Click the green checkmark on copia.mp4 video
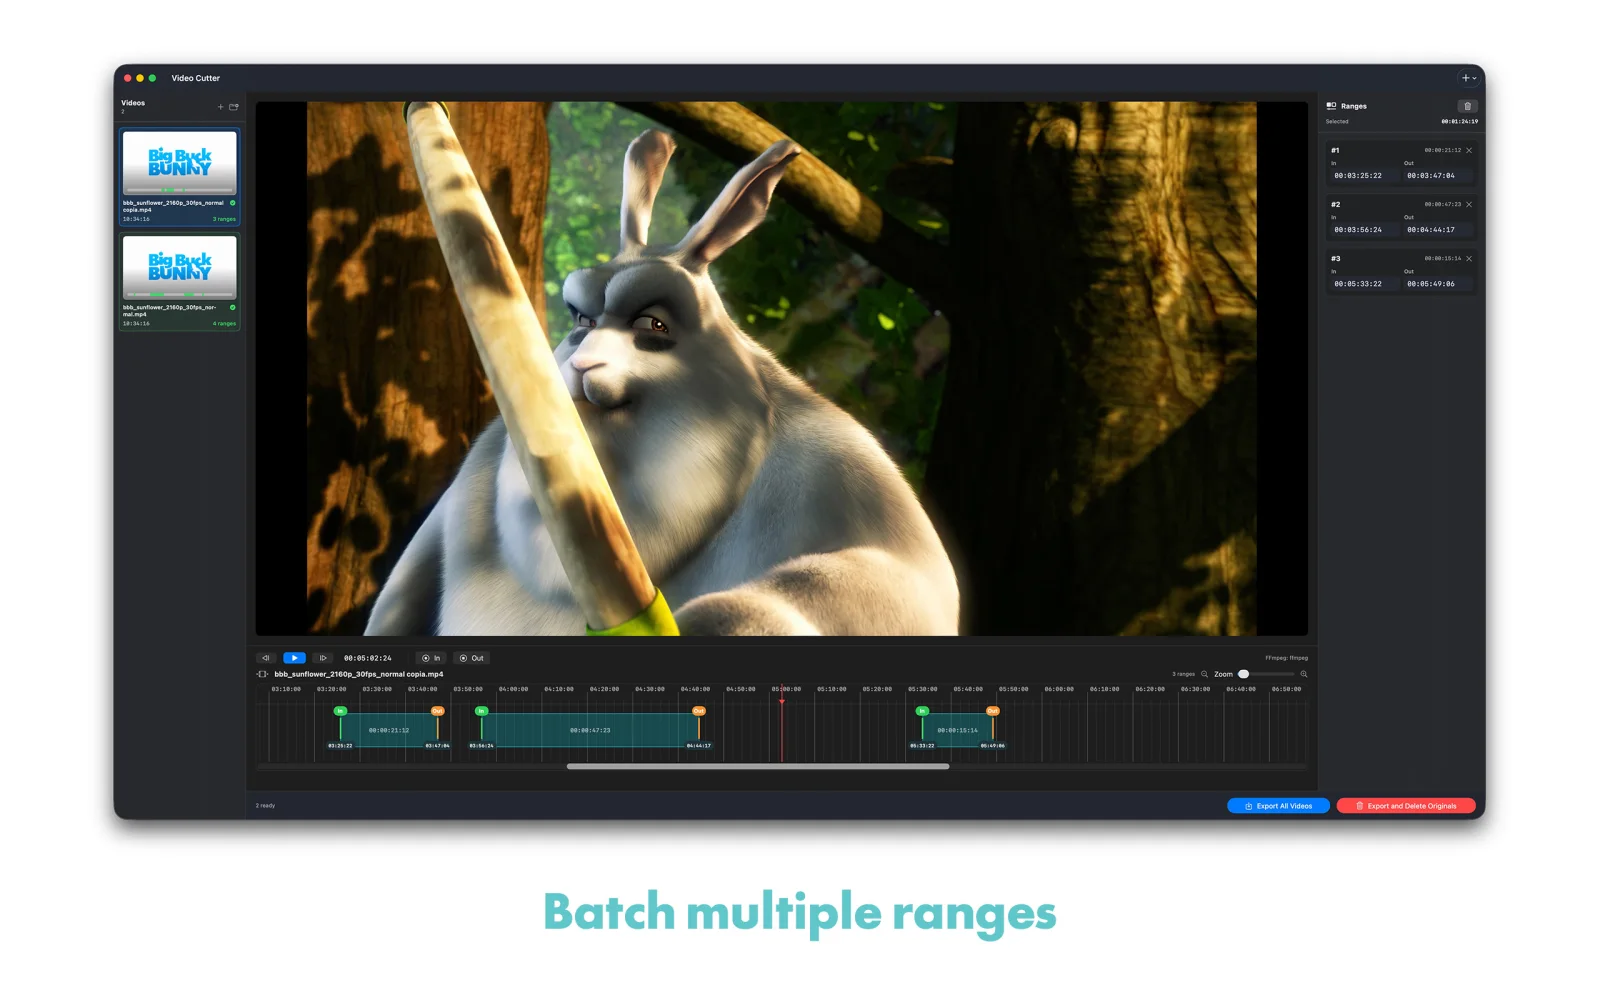Image resolution: width=1600 pixels, height=1000 pixels. tap(233, 203)
